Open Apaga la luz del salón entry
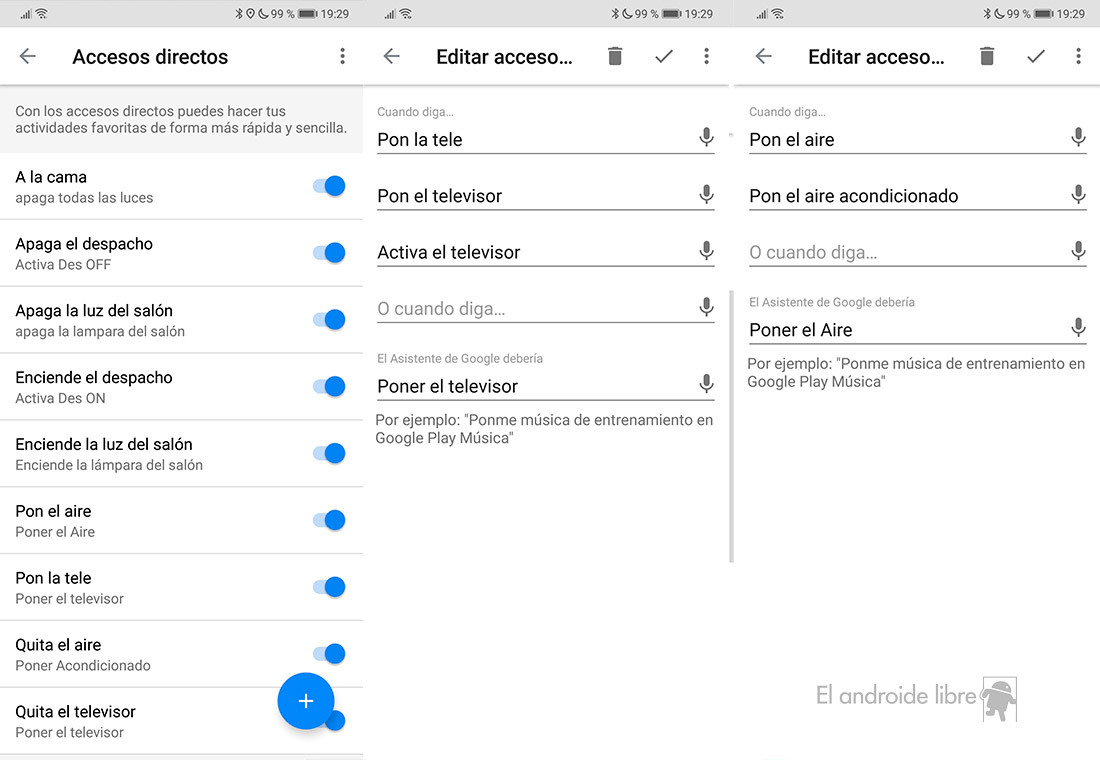1100x760 pixels. (181, 320)
